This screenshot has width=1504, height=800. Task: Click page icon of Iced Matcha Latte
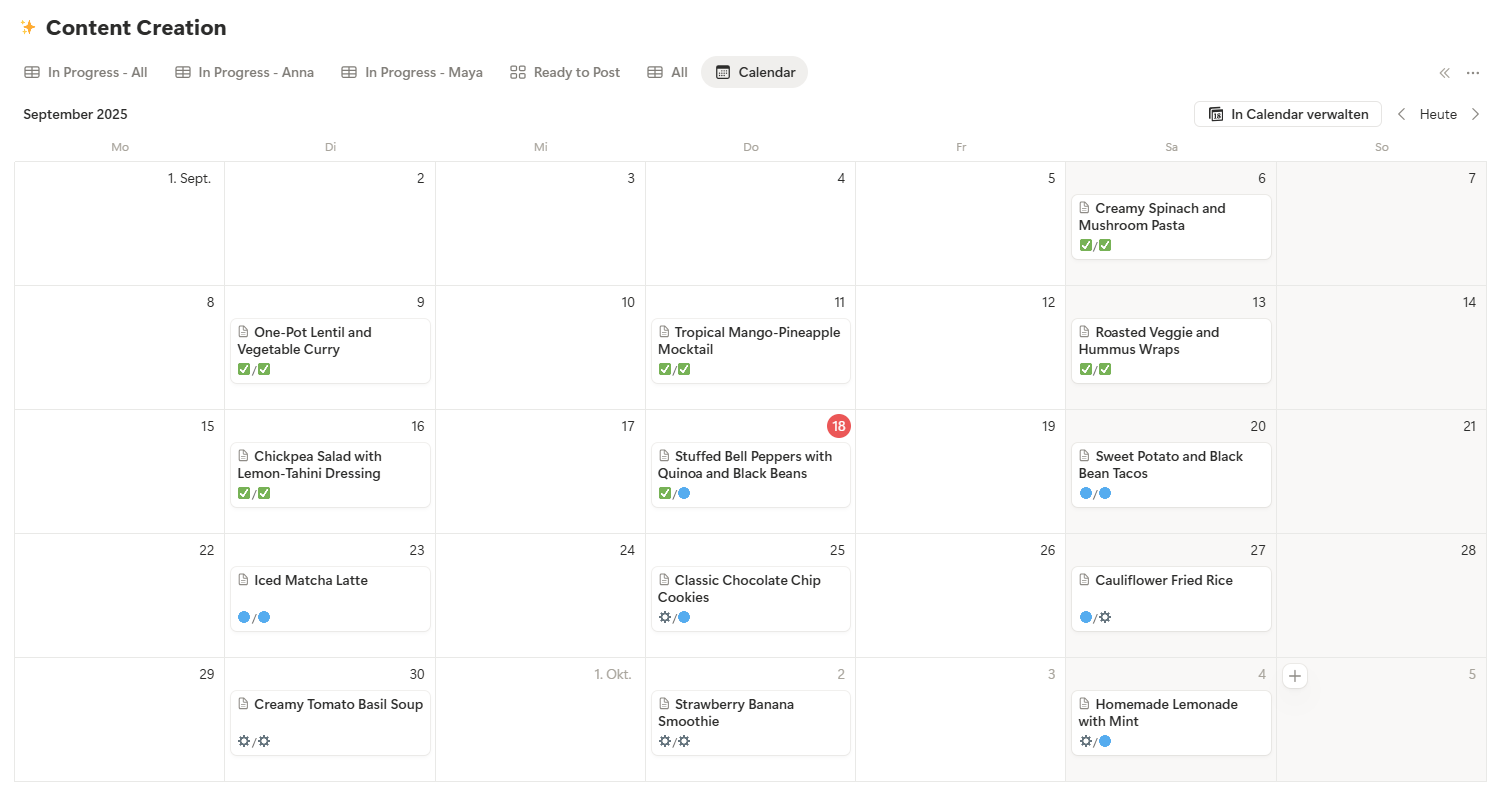(243, 580)
